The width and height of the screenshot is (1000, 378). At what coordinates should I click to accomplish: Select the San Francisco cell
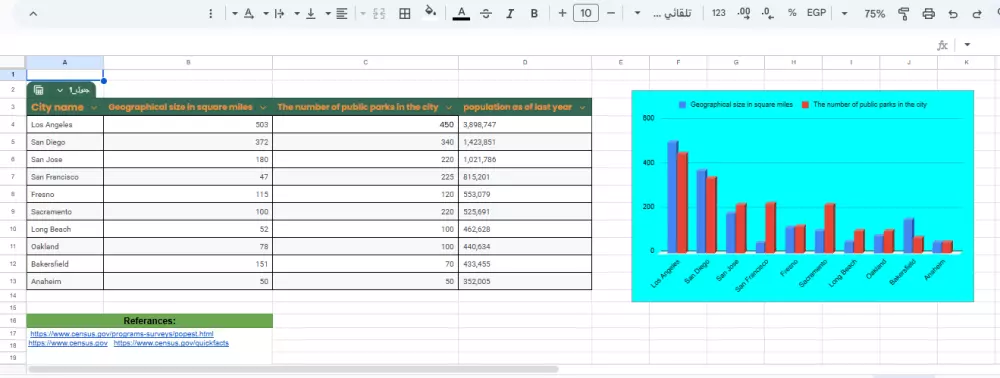65,177
